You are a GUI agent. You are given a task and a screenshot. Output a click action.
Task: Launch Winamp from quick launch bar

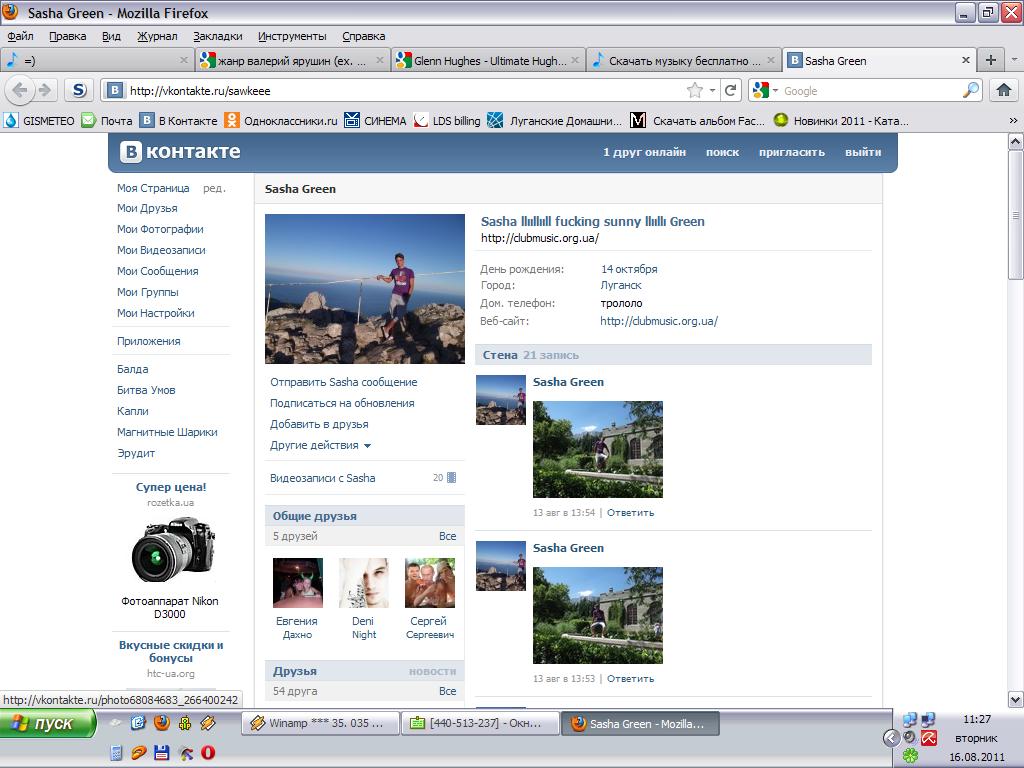pyautogui.click(x=208, y=722)
